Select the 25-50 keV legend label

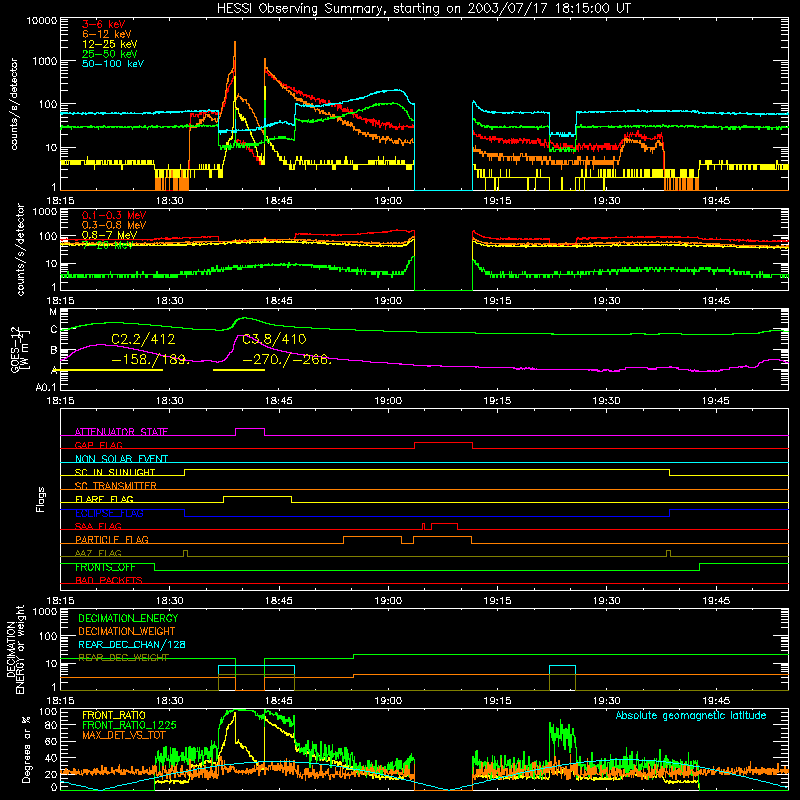tap(110, 54)
